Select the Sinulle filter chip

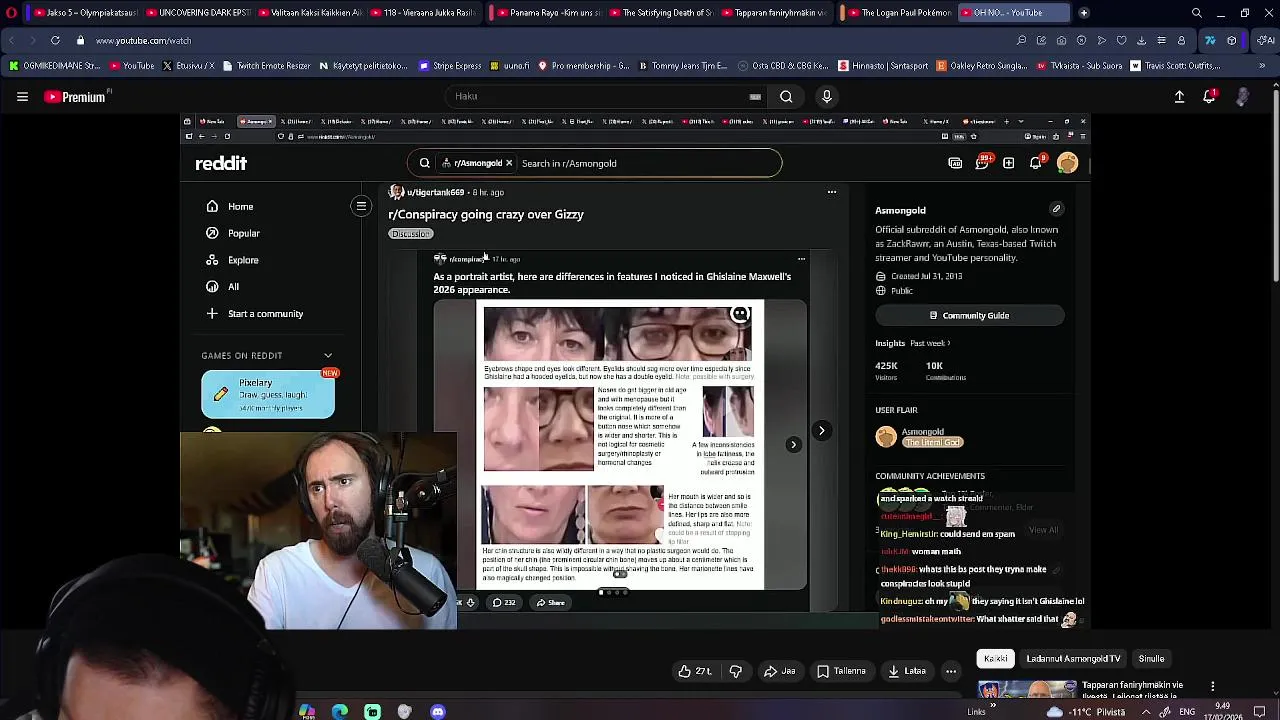[1151, 659]
